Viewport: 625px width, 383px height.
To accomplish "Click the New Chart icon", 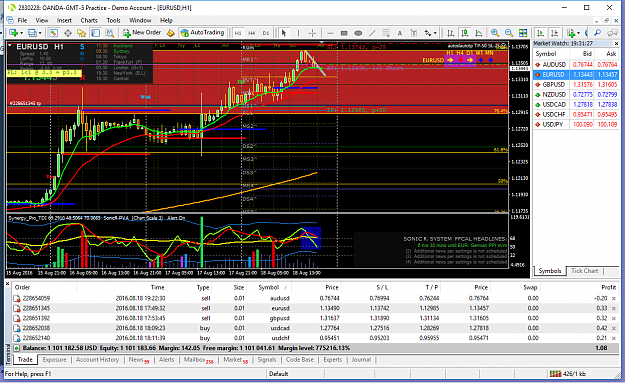I will [13, 33].
